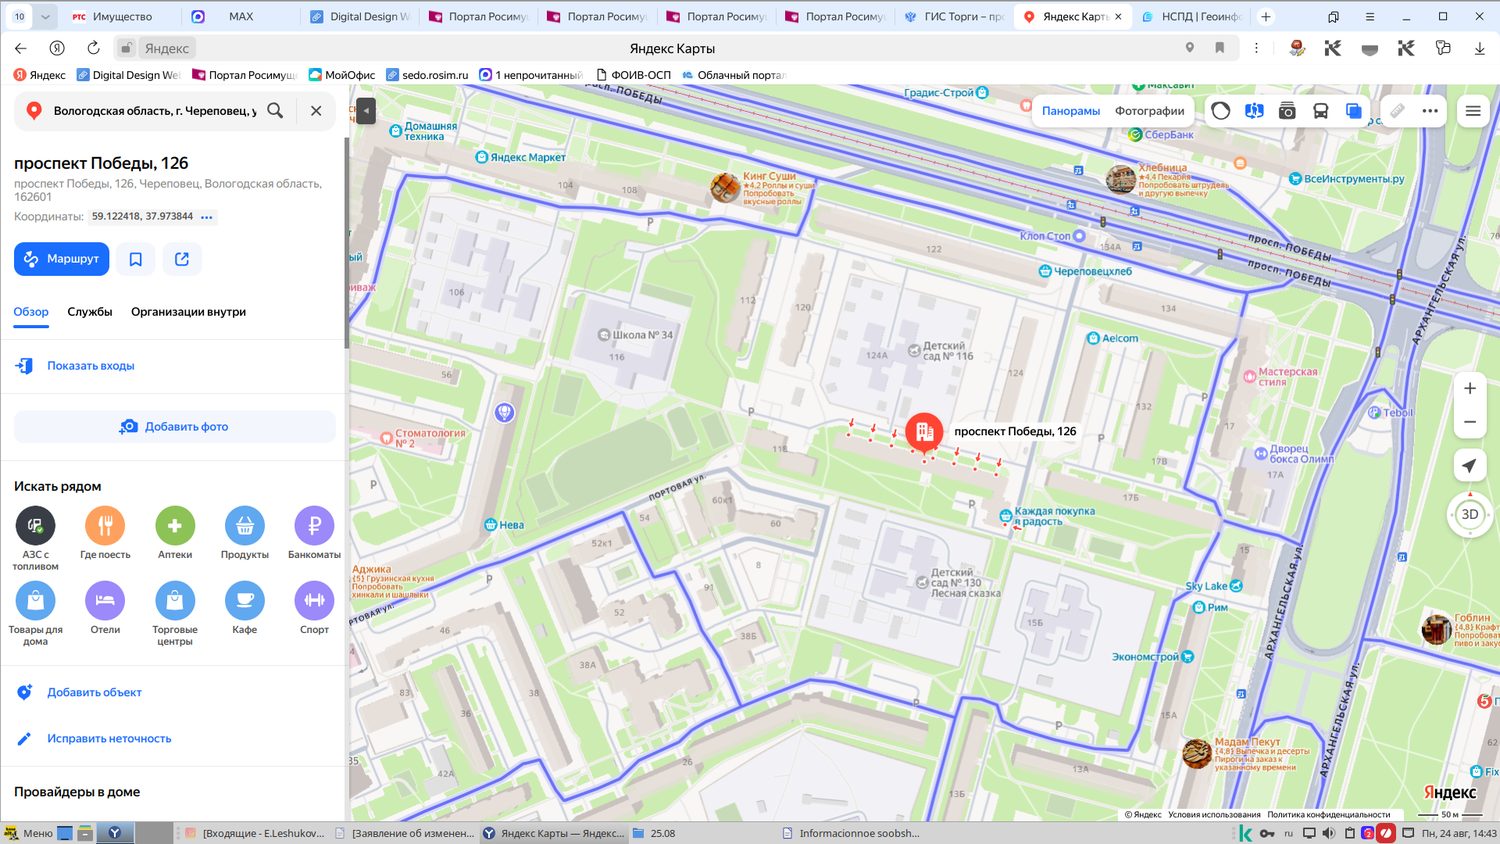Toggle the street photo camera layer
The image size is (1500, 844).
pos(1287,111)
